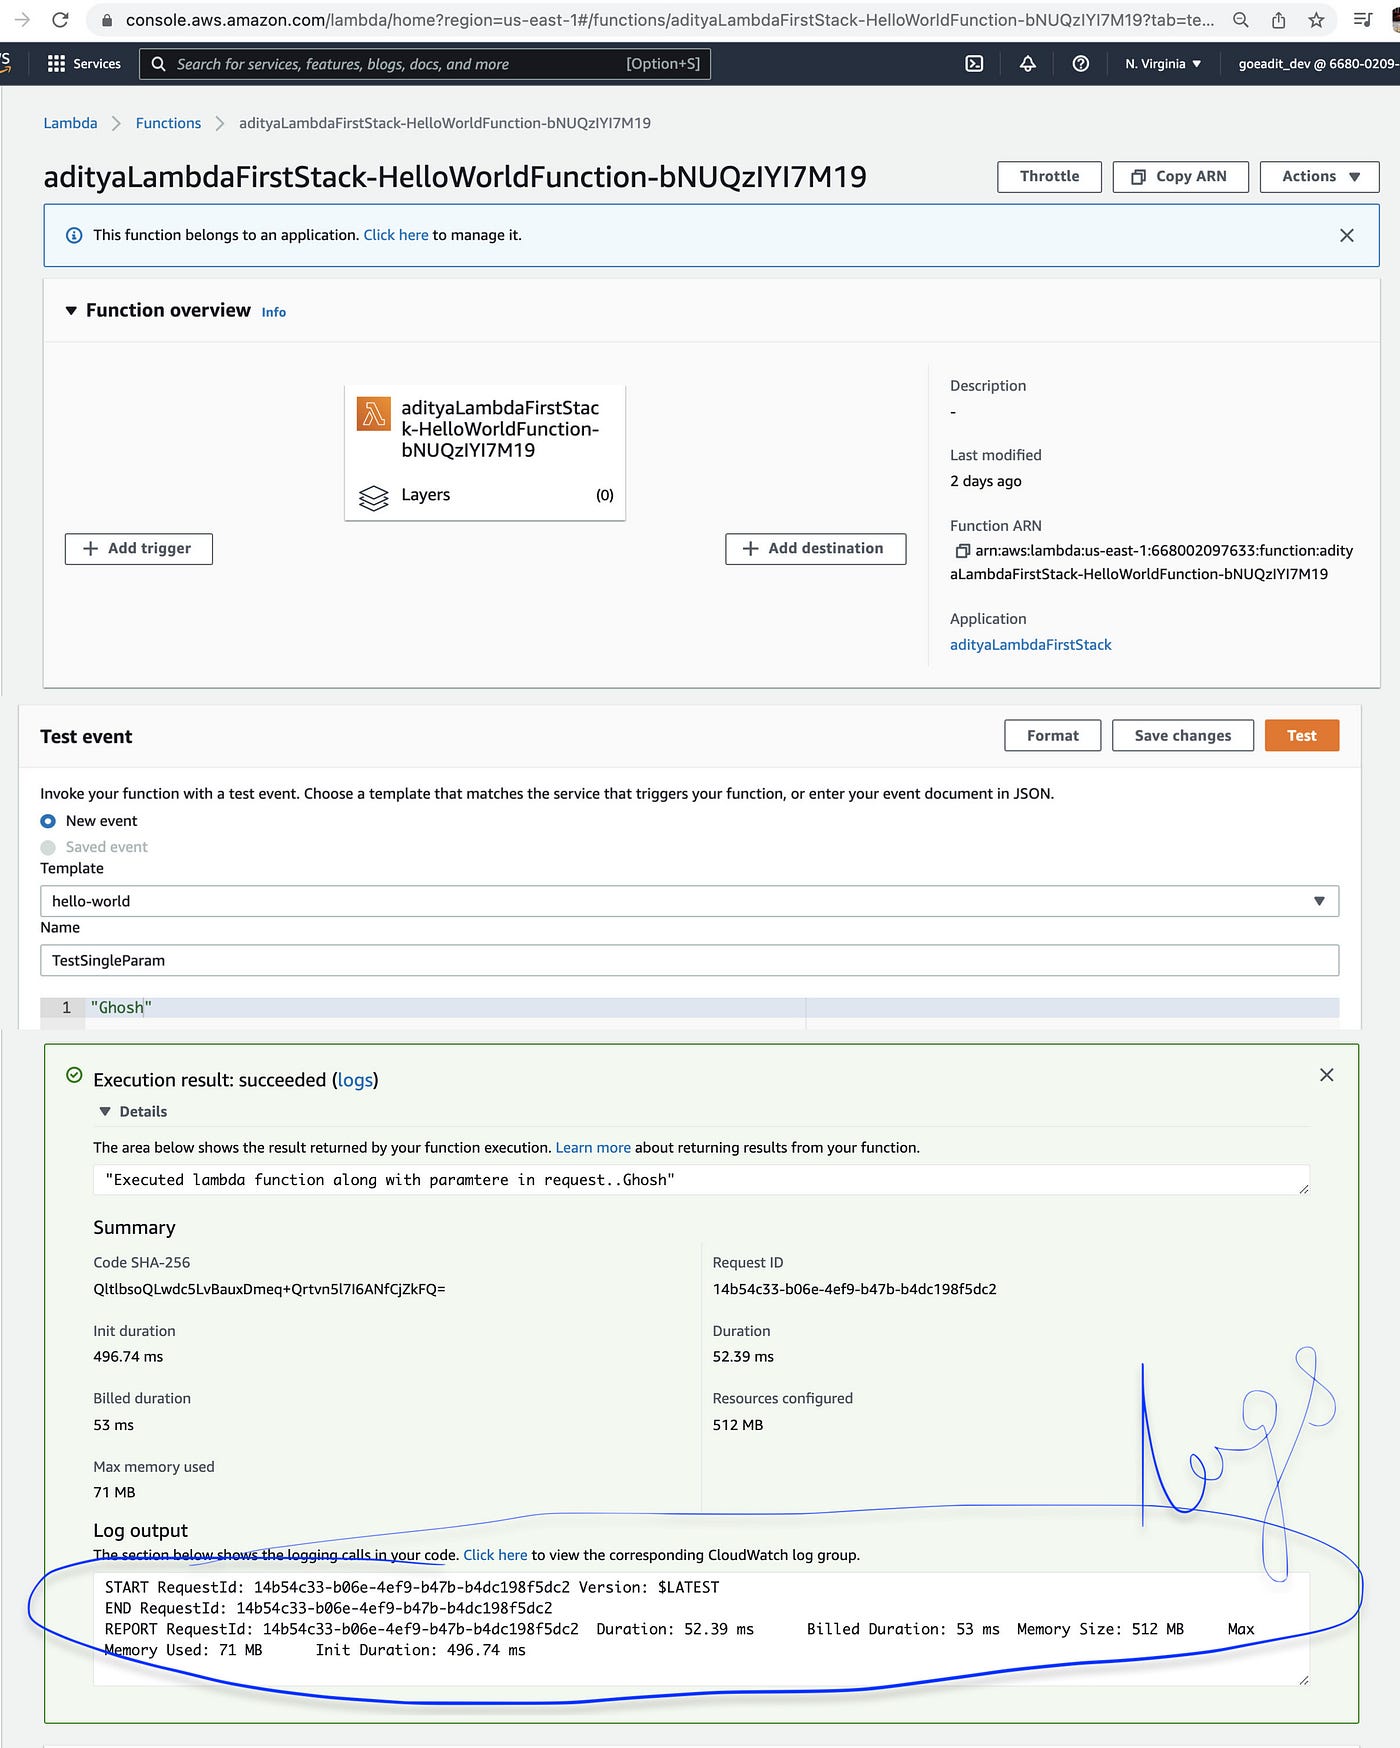Click the Lambda function orange icon

[374, 413]
